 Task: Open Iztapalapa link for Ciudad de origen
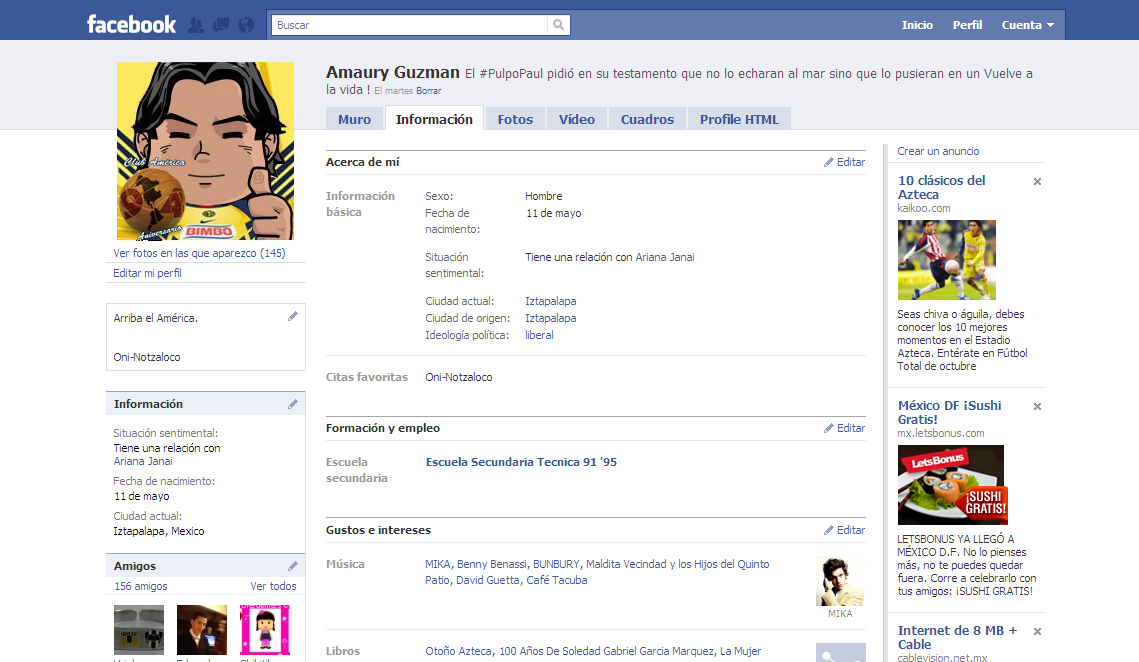pyautogui.click(x=551, y=318)
